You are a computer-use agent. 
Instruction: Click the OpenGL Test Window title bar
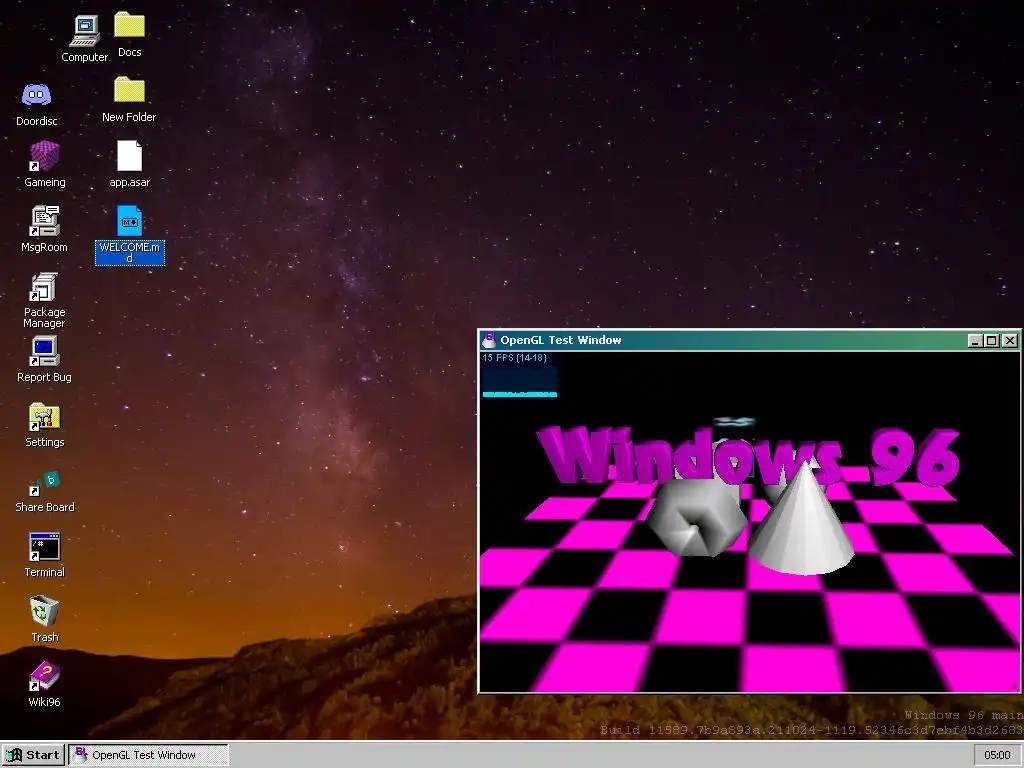click(x=749, y=340)
